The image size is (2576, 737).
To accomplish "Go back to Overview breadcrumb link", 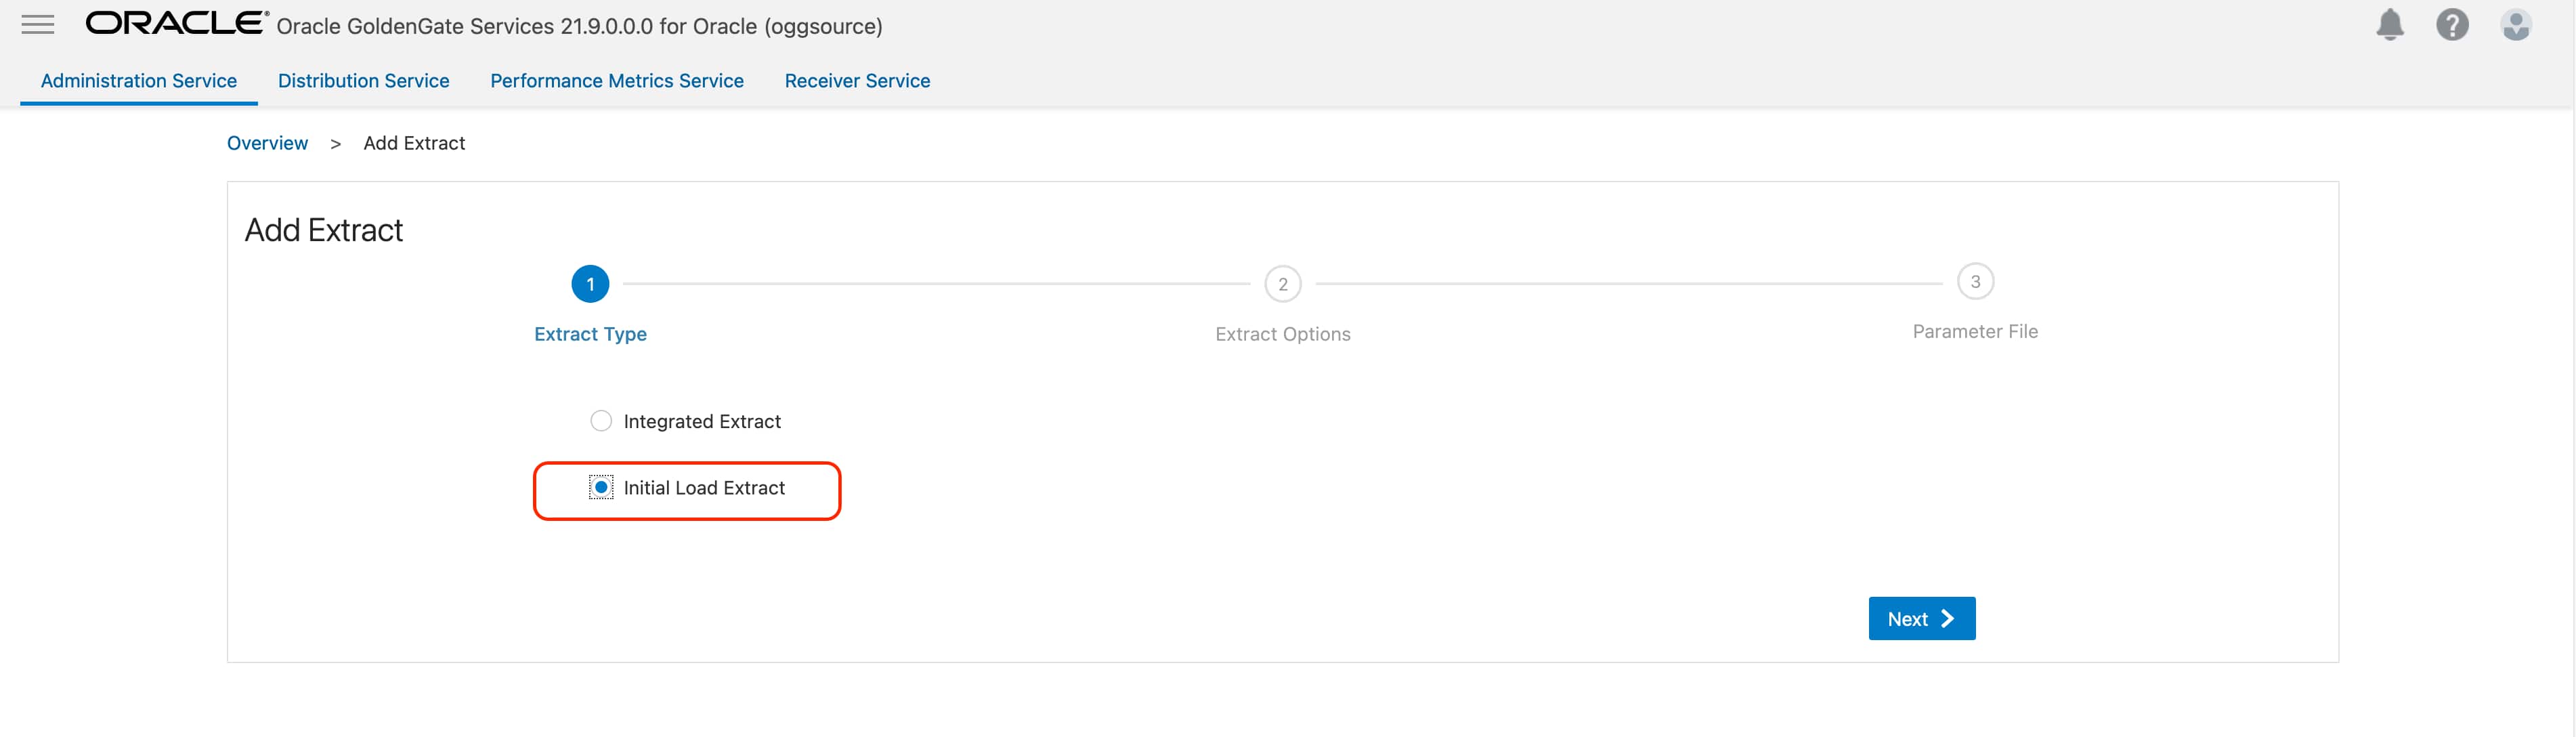I will [267, 143].
